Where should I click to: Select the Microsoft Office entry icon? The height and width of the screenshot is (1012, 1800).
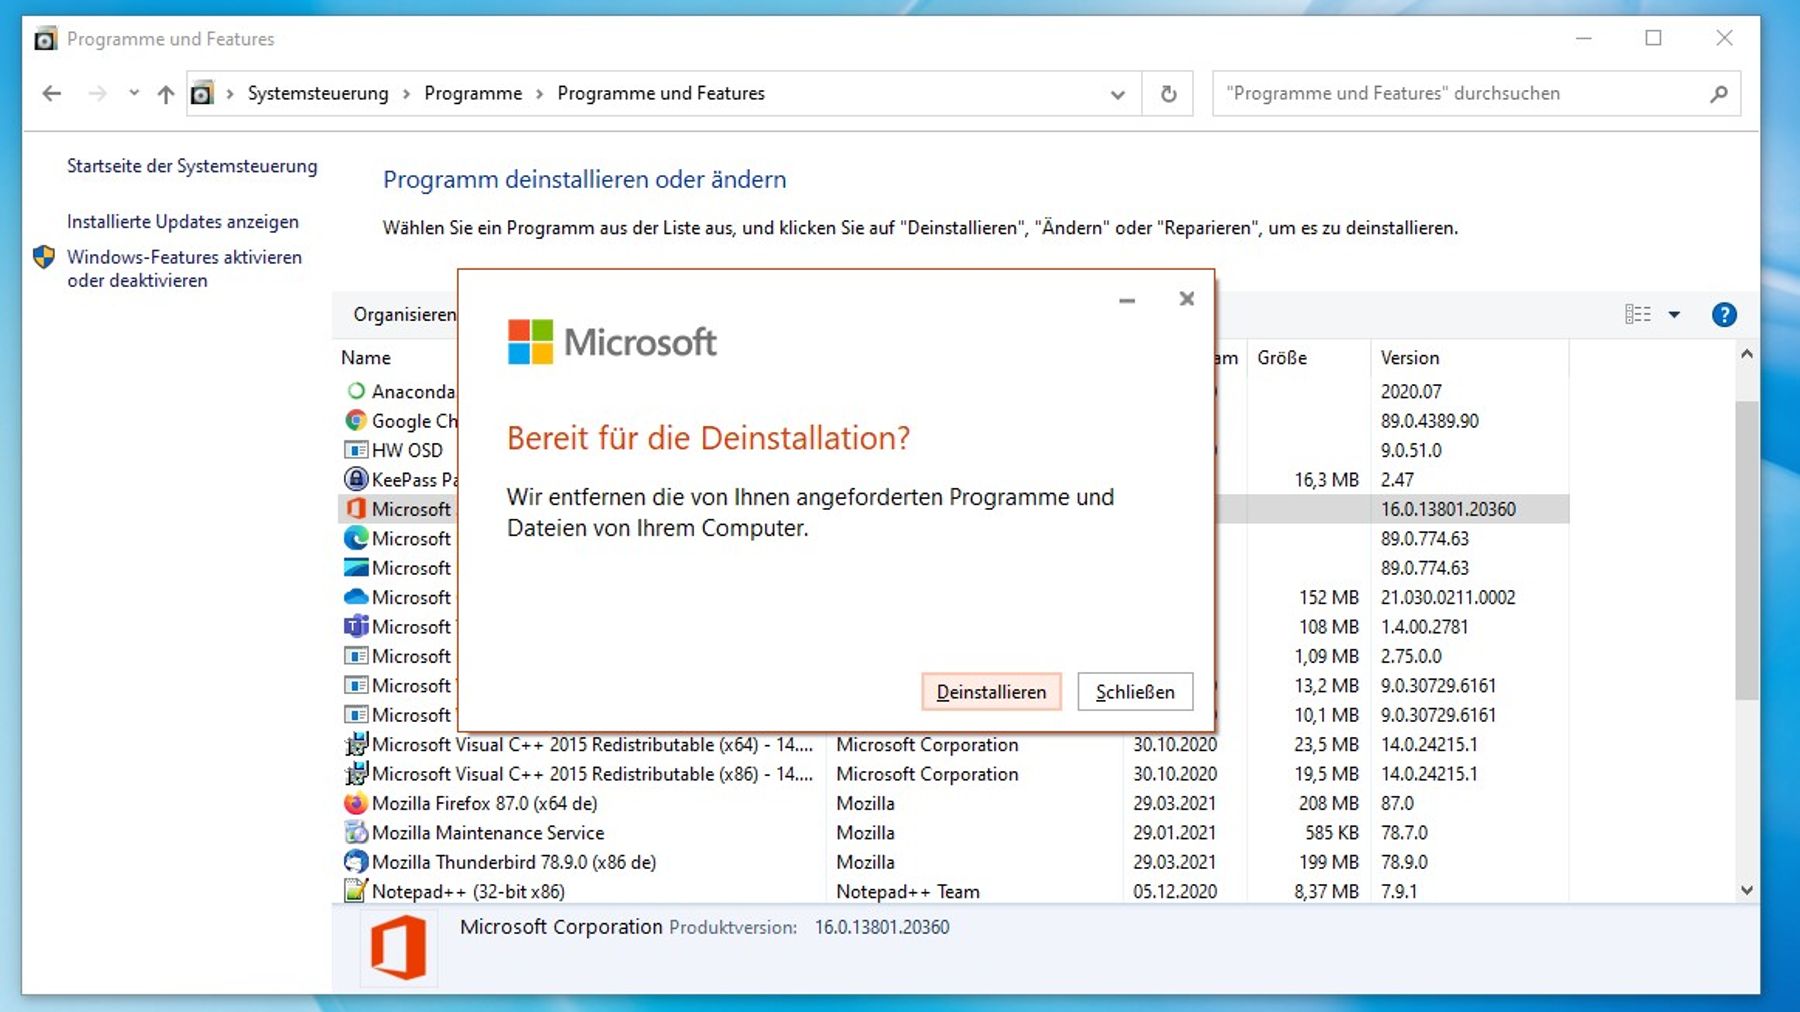tap(356, 509)
